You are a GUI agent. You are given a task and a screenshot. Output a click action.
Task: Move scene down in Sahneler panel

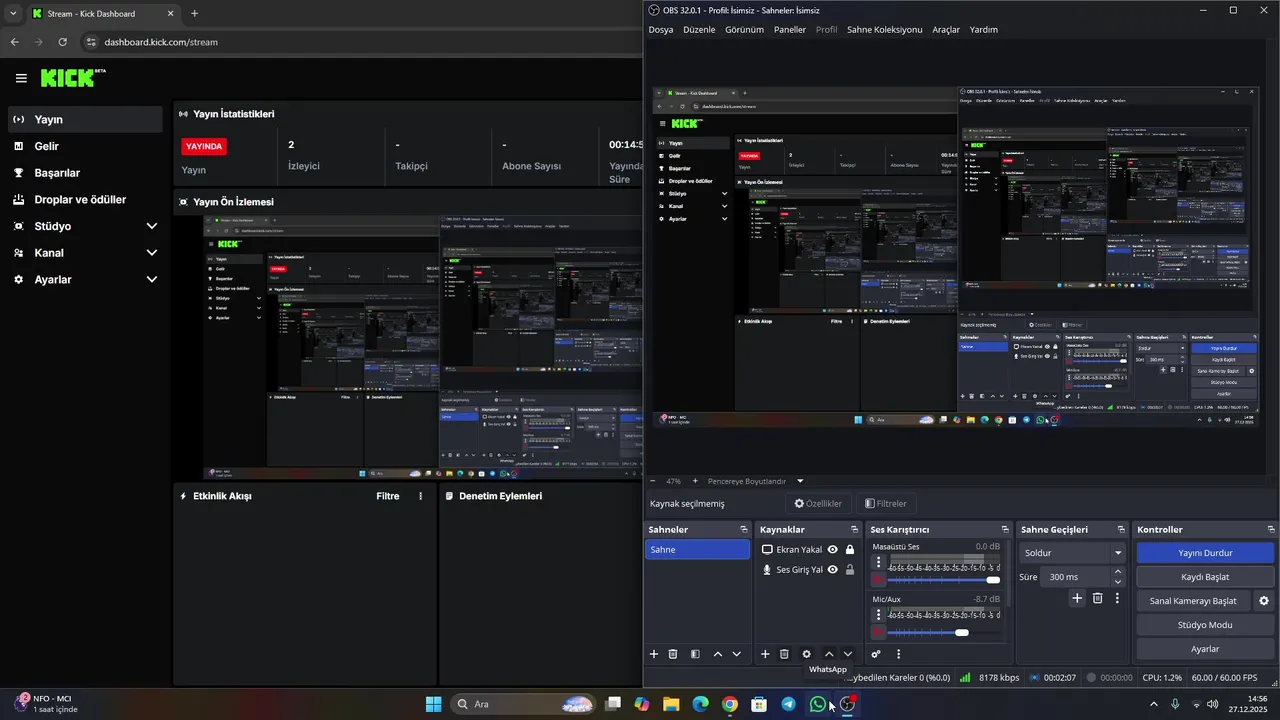tap(737, 654)
